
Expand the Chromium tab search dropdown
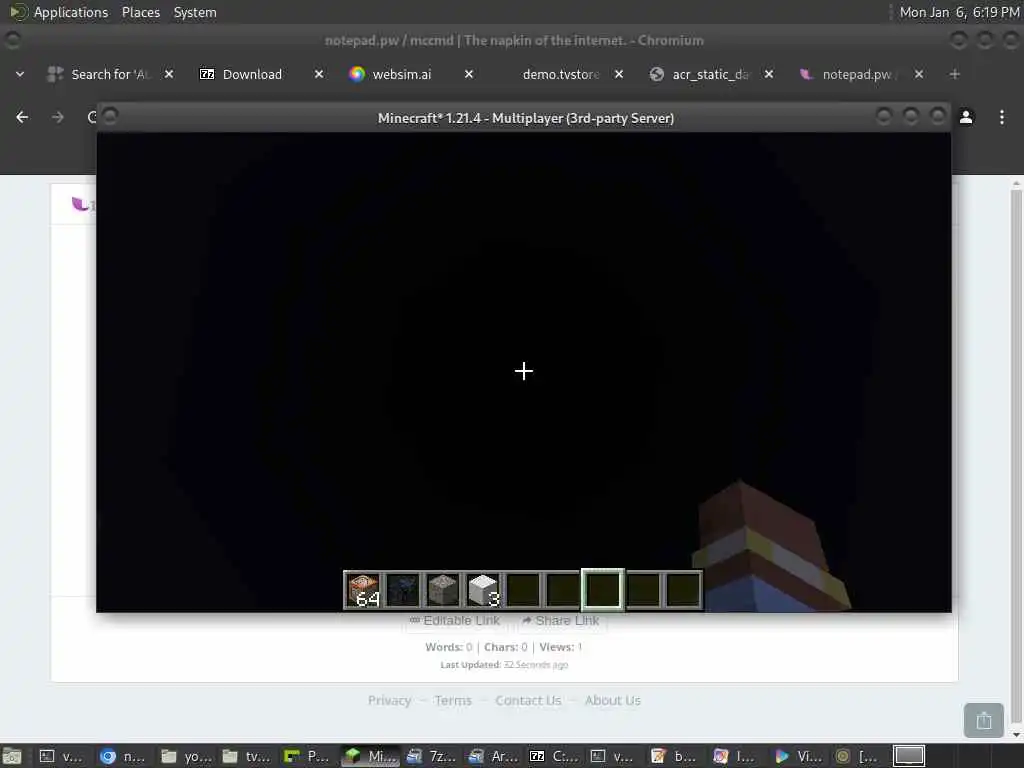pos(20,74)
